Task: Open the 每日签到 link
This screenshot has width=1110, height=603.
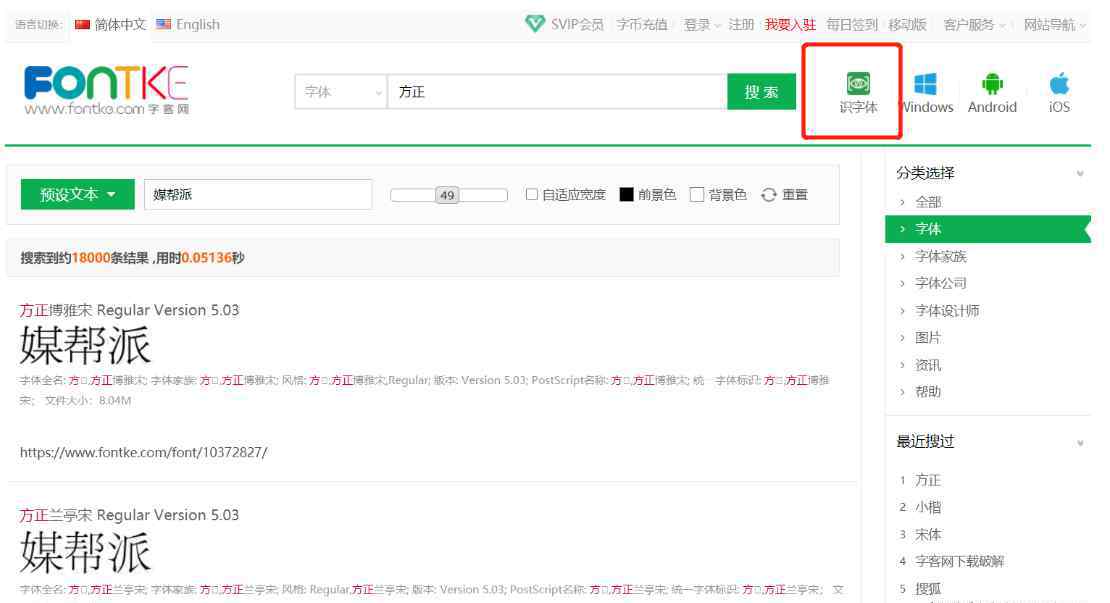Action: pyautogui.click(x=852, y=25)
